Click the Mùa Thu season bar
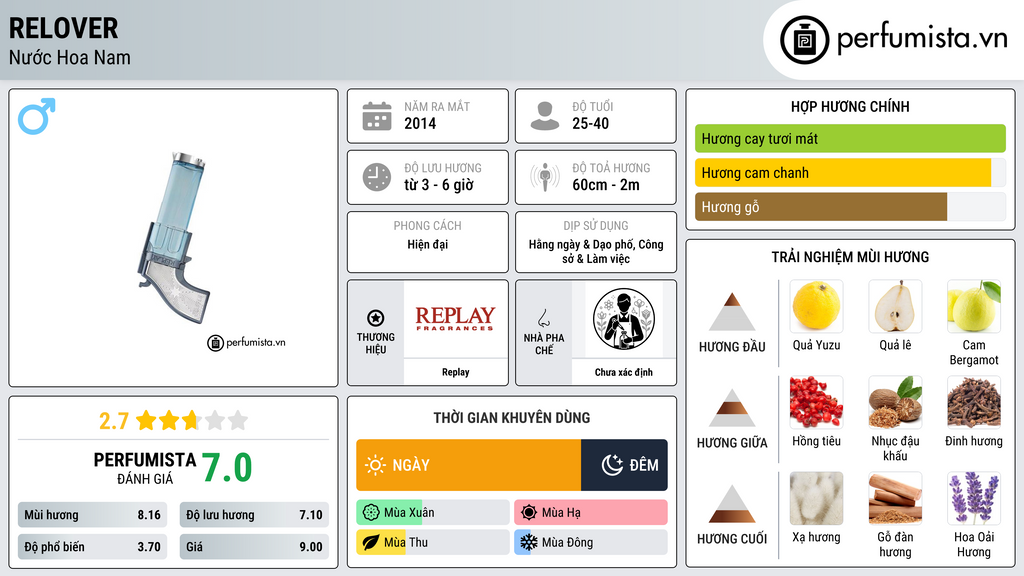 tap(432, 542)
